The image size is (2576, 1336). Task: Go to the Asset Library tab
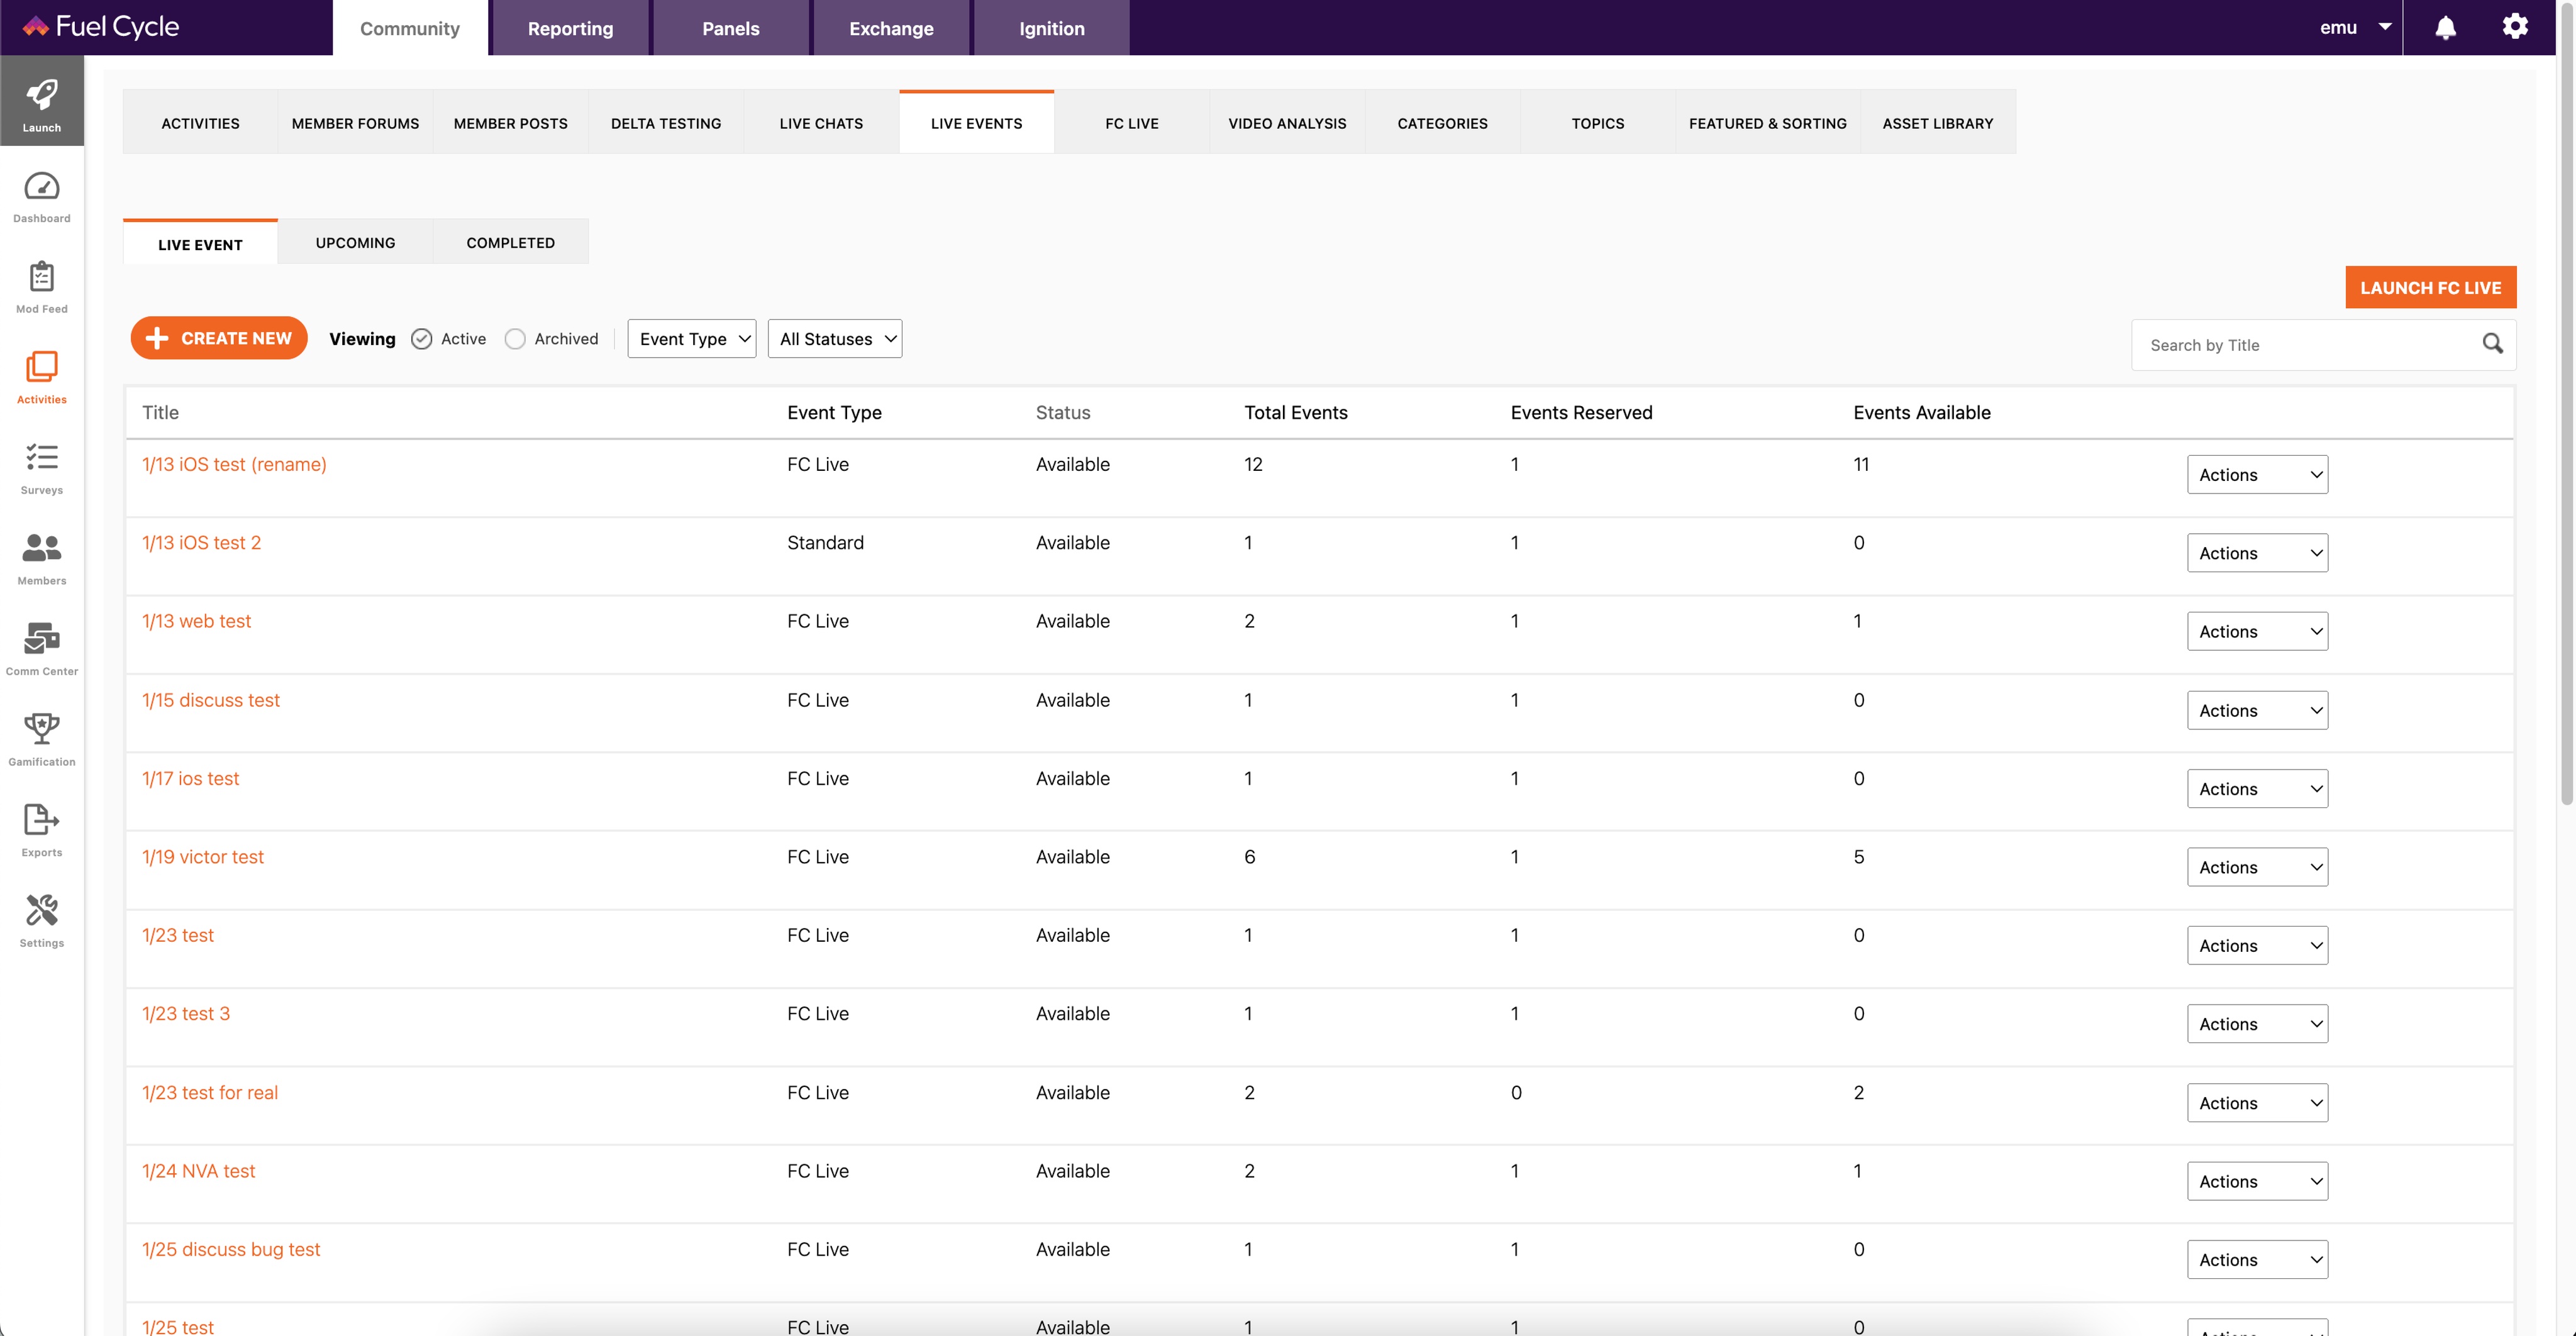click(1937, 123)
